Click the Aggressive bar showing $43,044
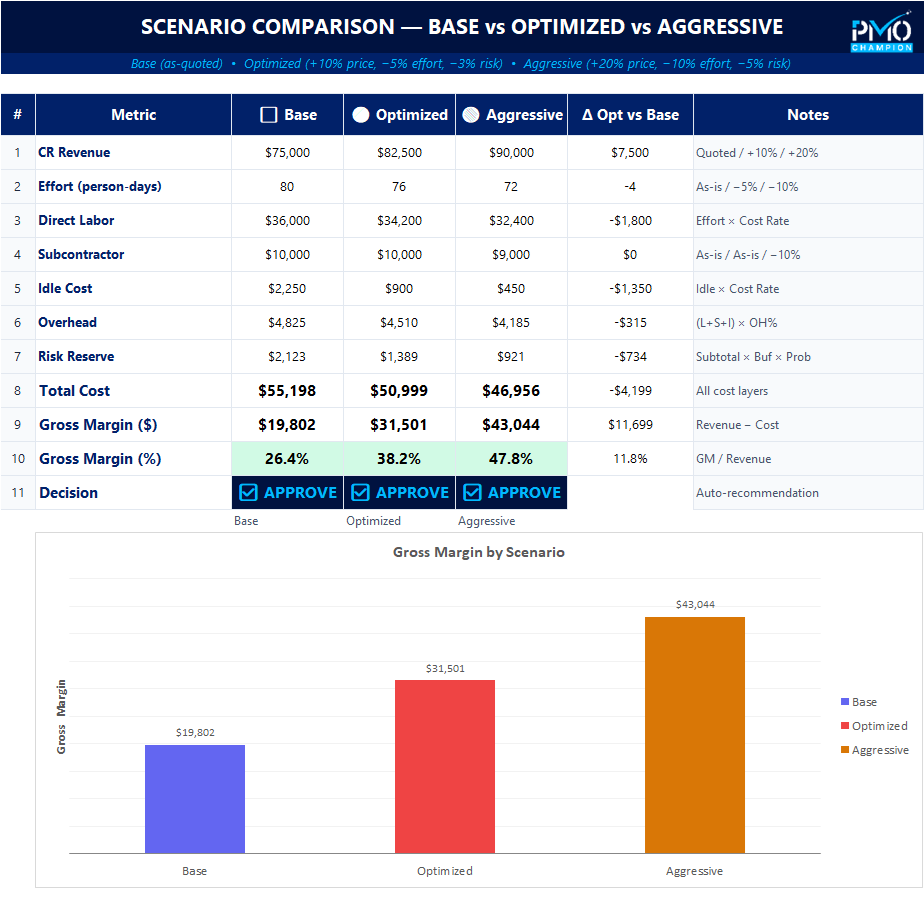Viewport: 924px width, 910px height. [694, 735]
